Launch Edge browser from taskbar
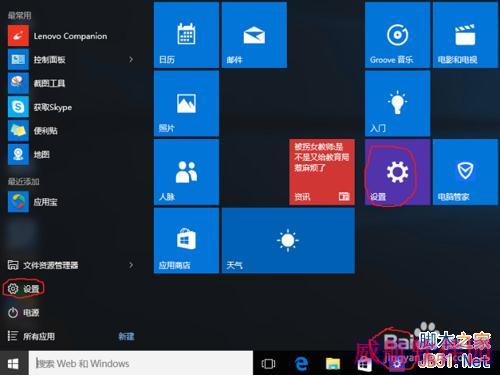The width and height of the screenshot is (500, 375). tap(301, 364)
